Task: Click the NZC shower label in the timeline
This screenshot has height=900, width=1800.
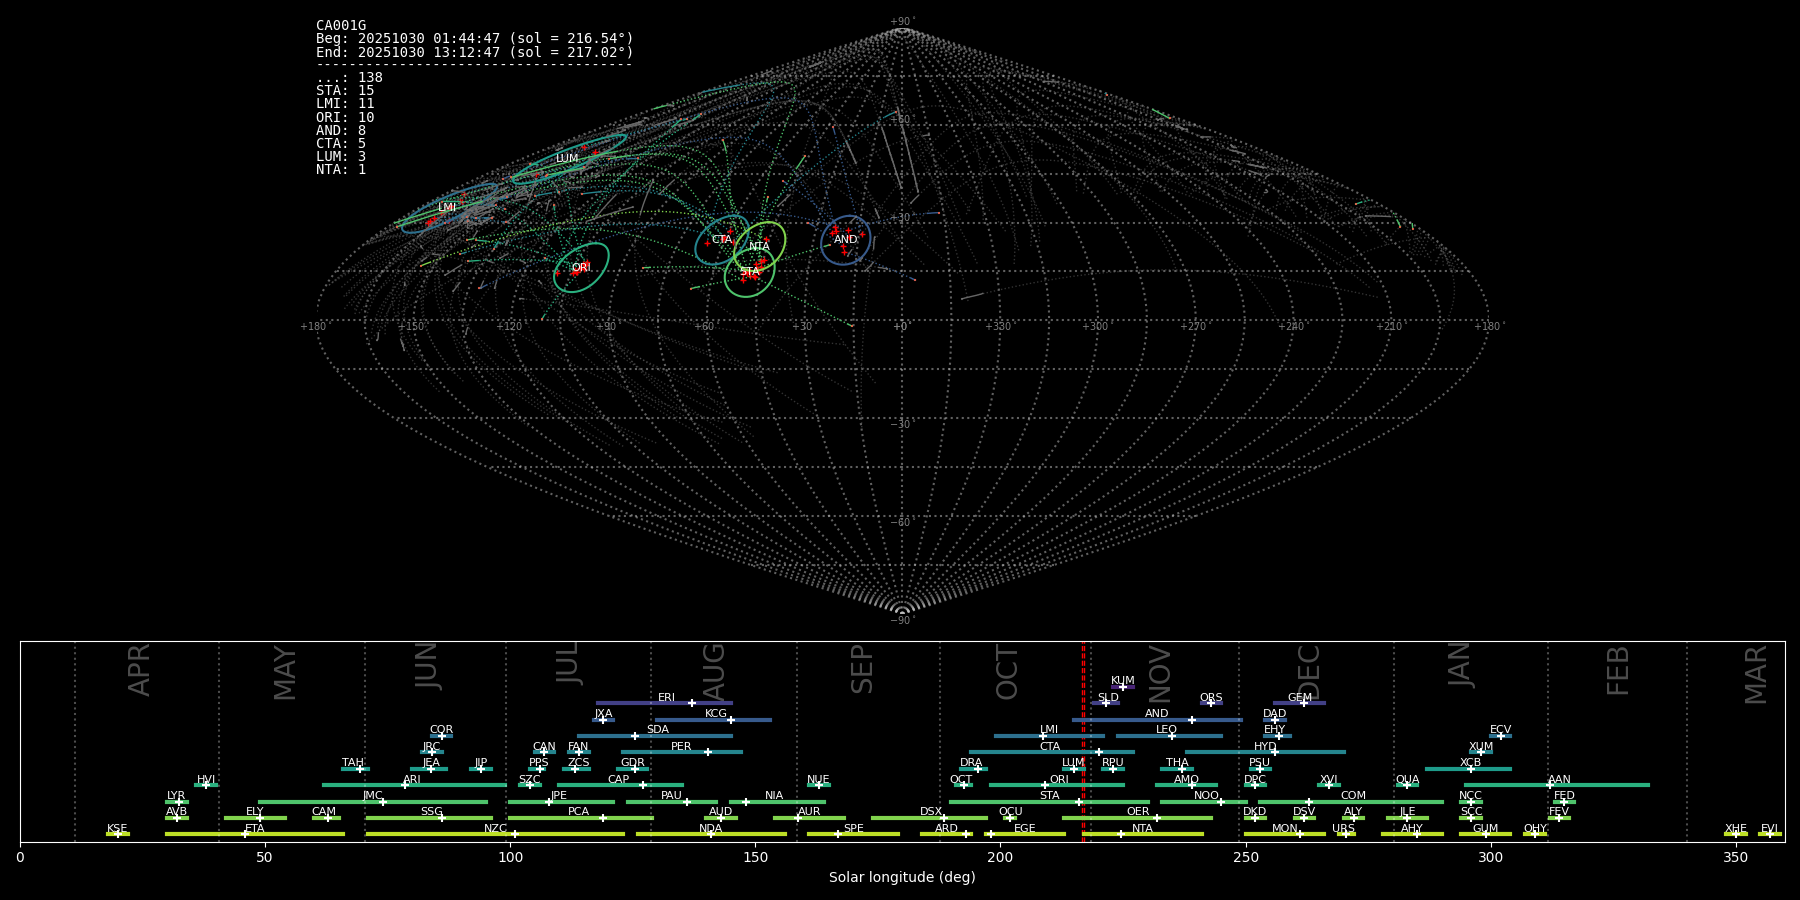Action: click(495, 829)
